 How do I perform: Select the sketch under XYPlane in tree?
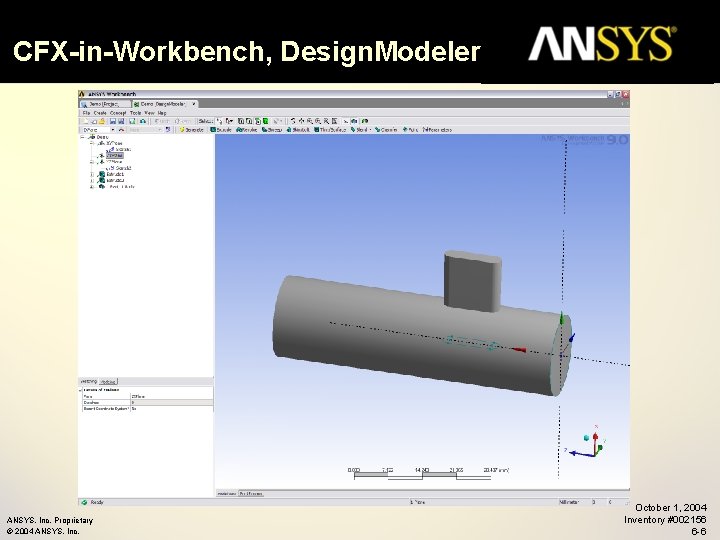pyautogui.click(x=123, y=149)
